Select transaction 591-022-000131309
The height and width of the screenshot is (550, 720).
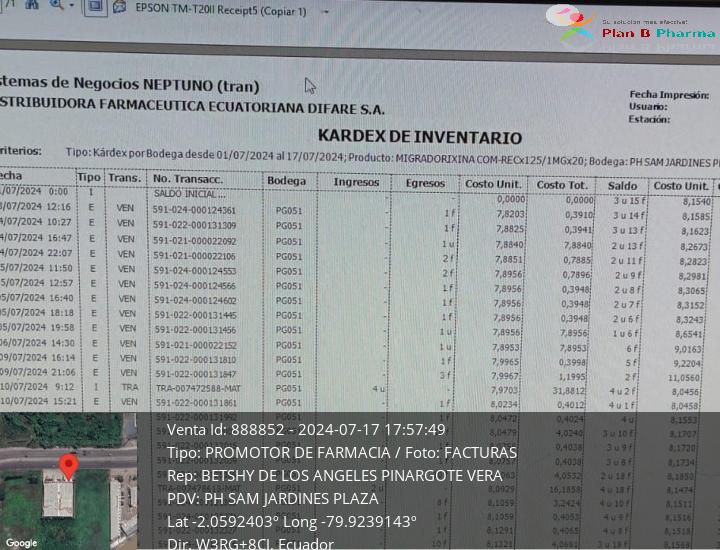(x=195, y=226)
